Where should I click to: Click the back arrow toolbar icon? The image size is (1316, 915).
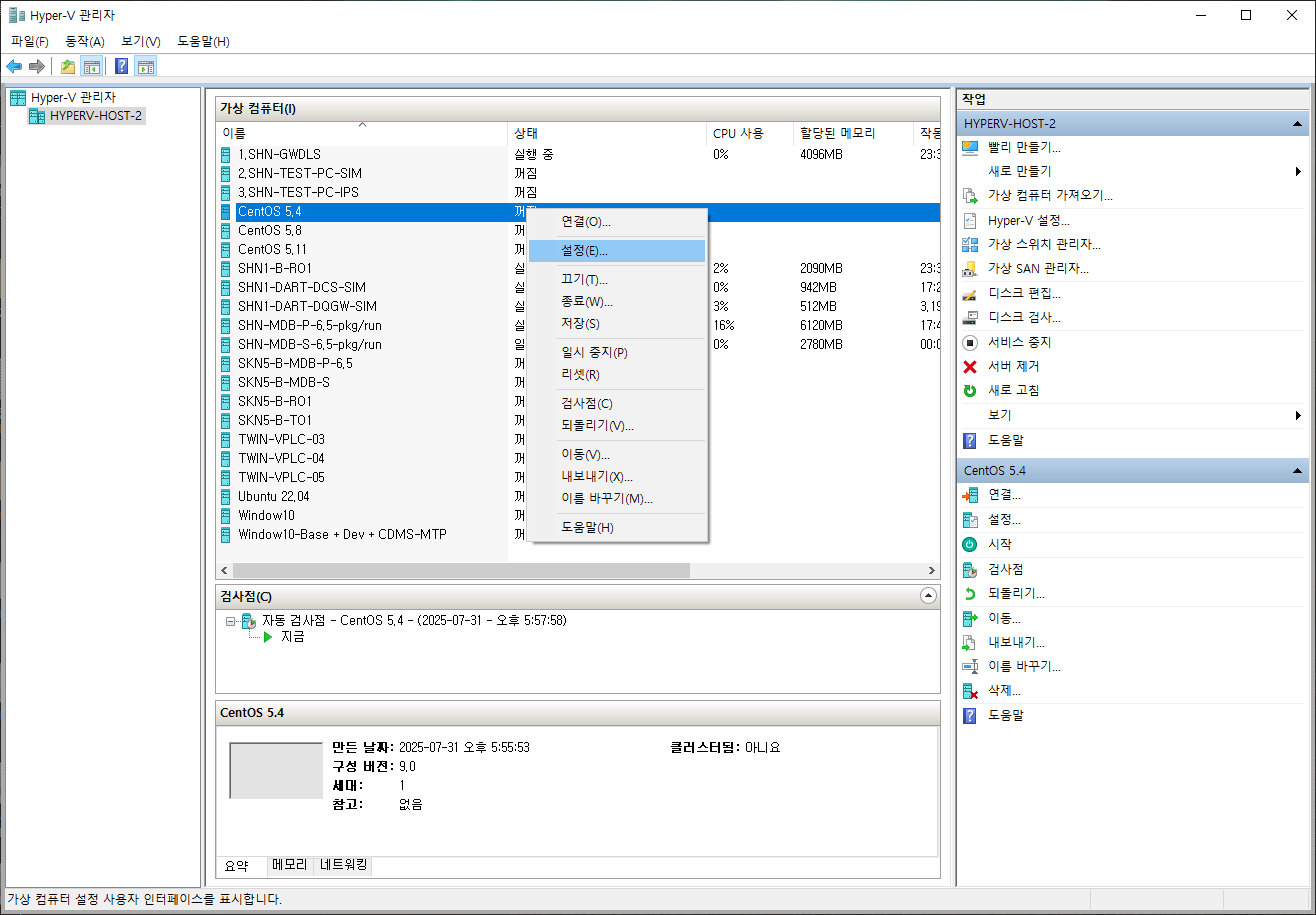click(x=14, y=67)
